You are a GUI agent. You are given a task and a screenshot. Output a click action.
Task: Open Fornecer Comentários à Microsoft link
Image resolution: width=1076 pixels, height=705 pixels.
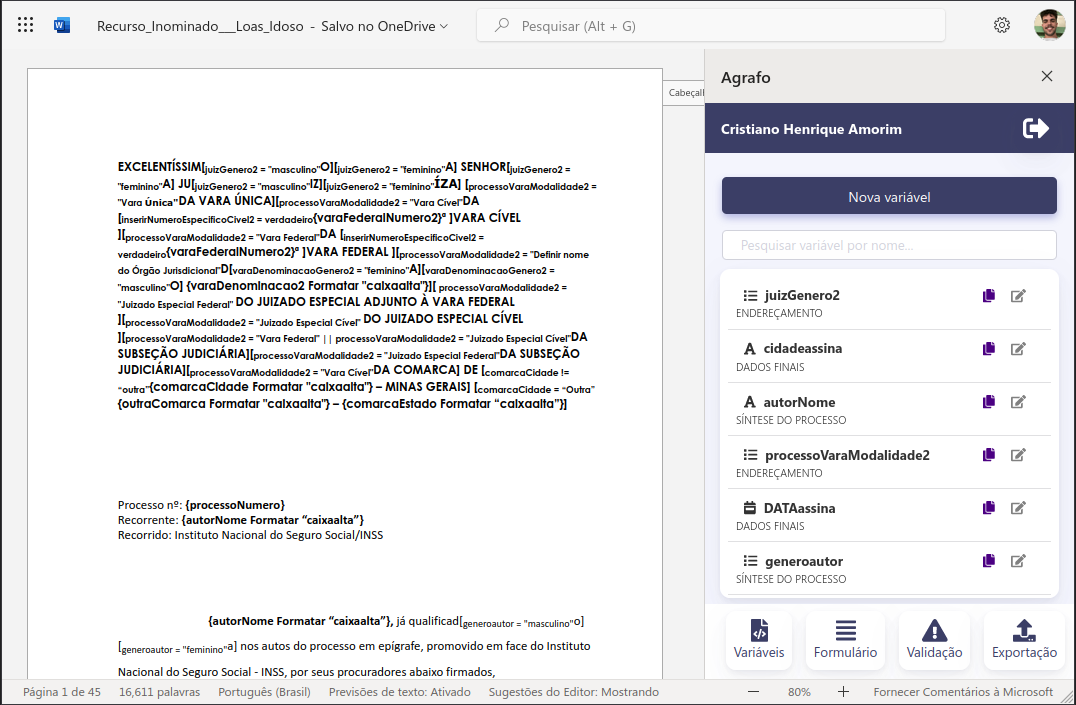[963, 692]
